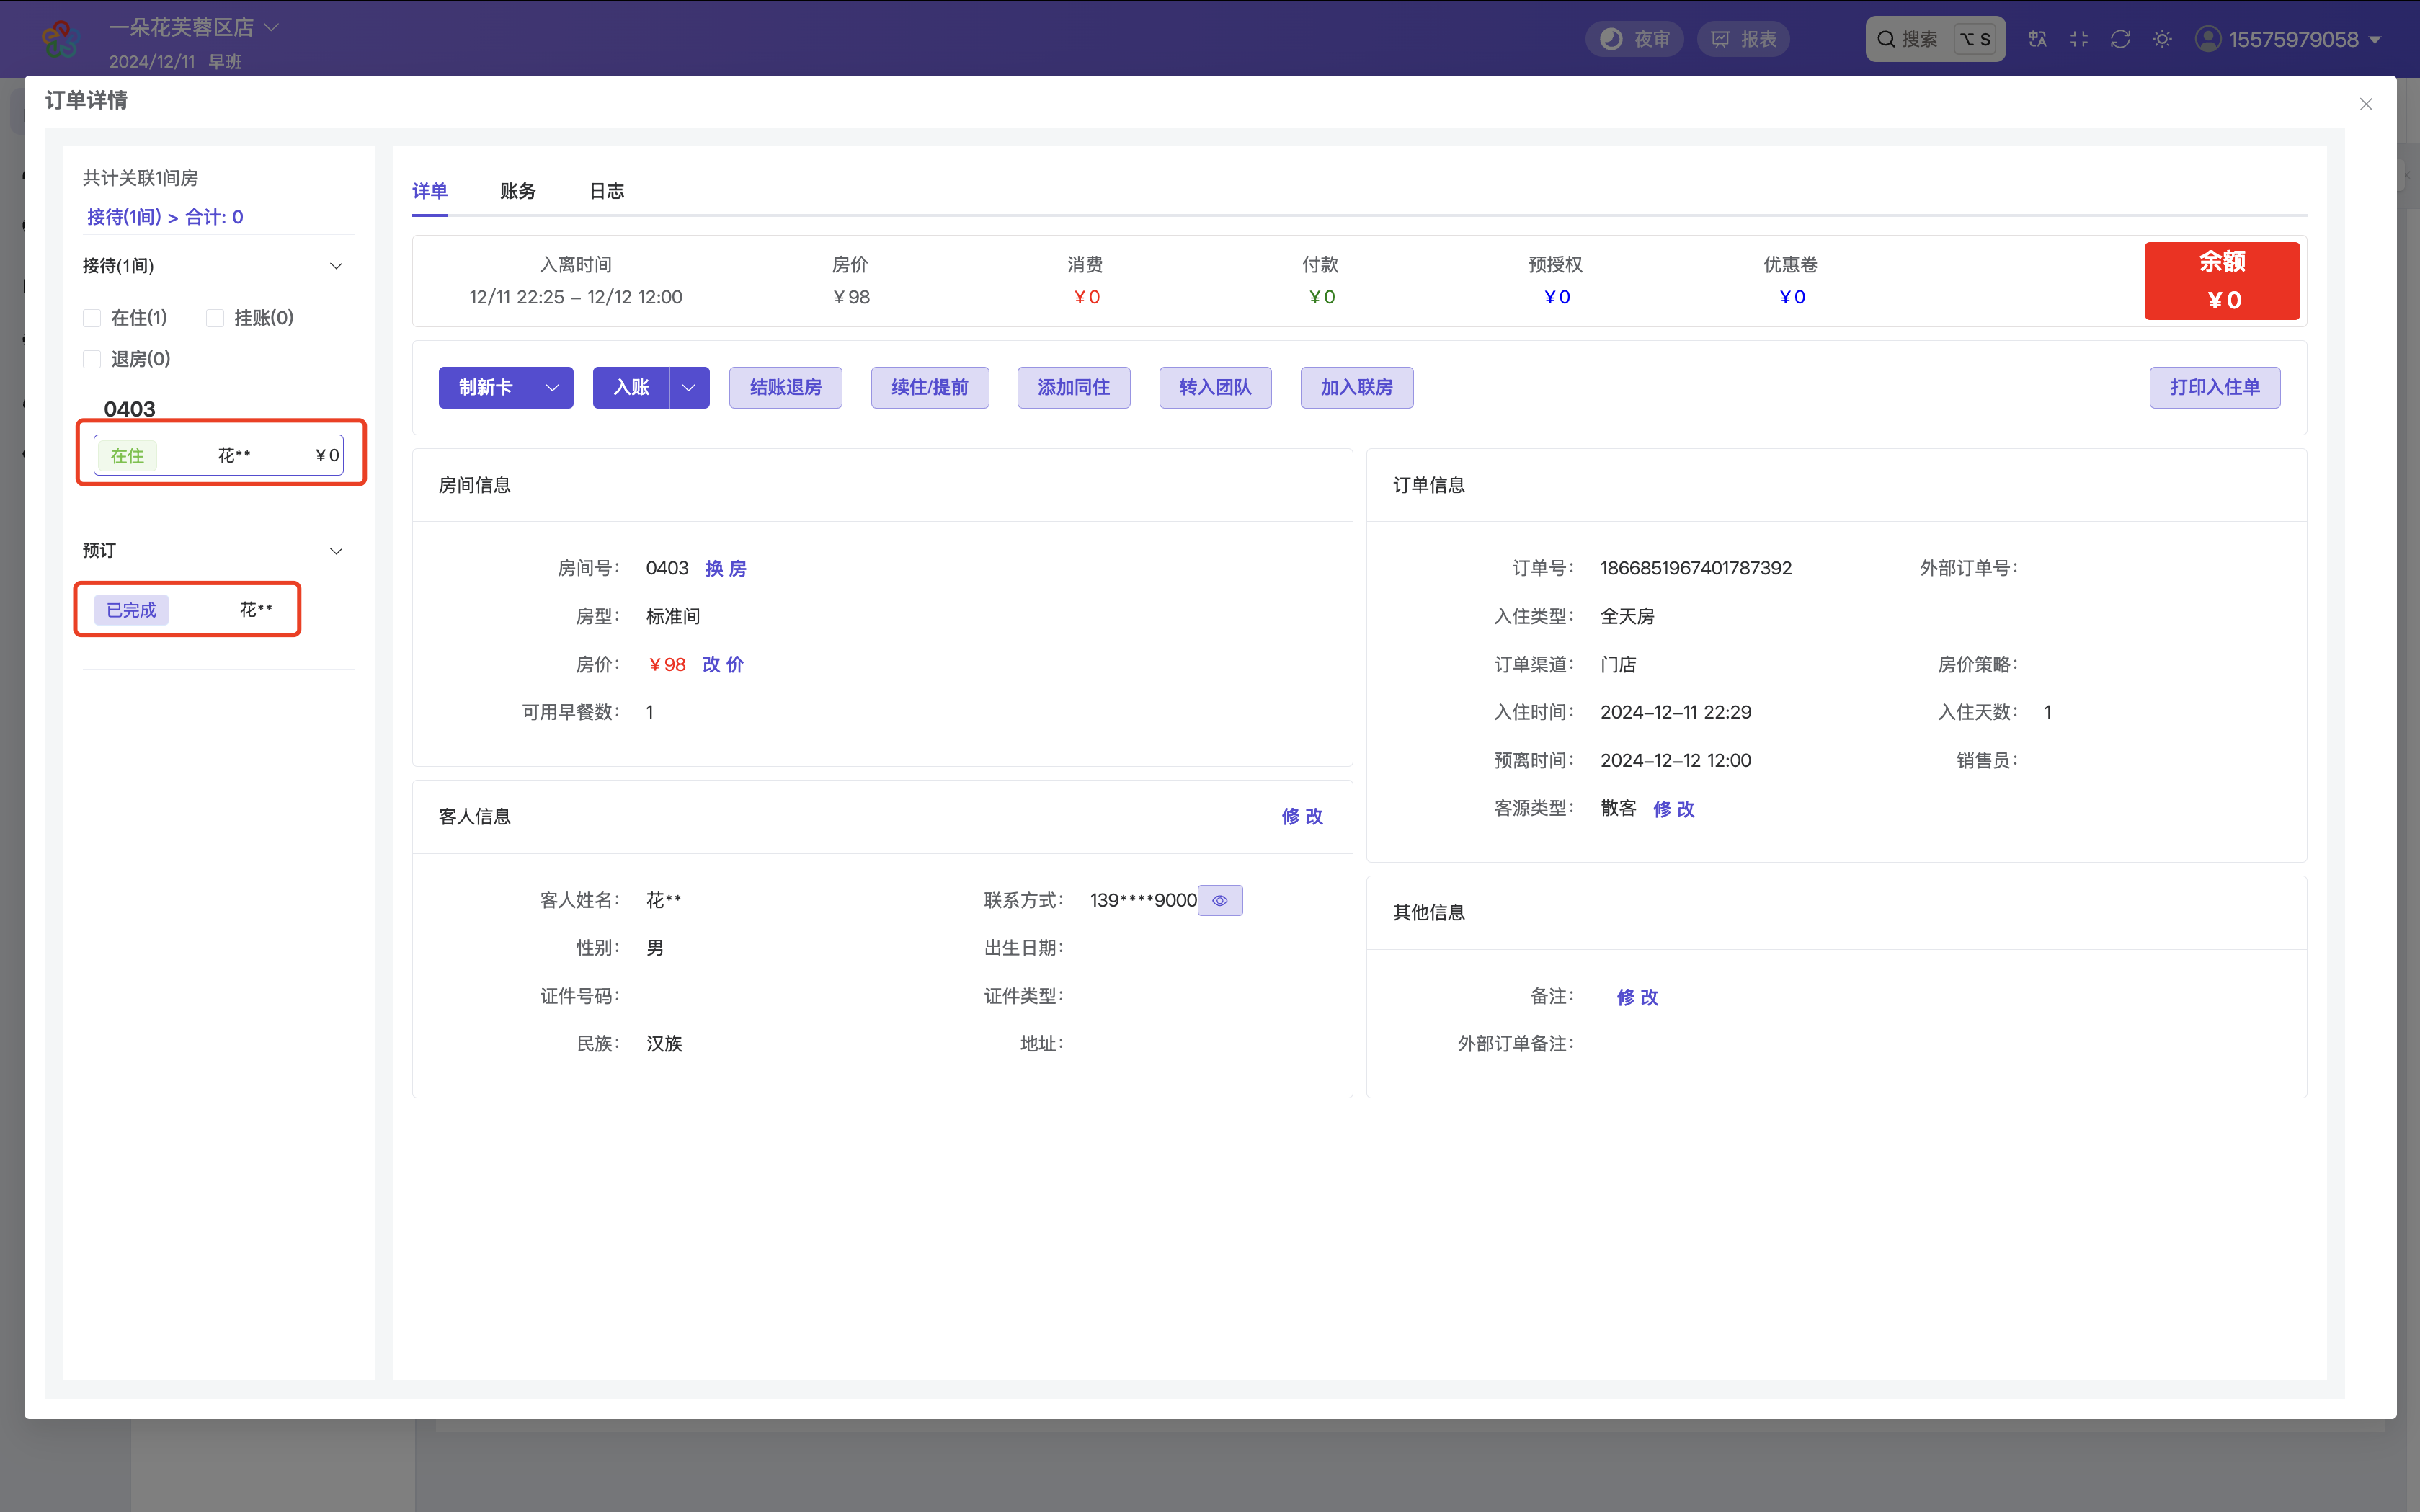
Task: Click the 续住/提前 button
Action: coord(930,387)
